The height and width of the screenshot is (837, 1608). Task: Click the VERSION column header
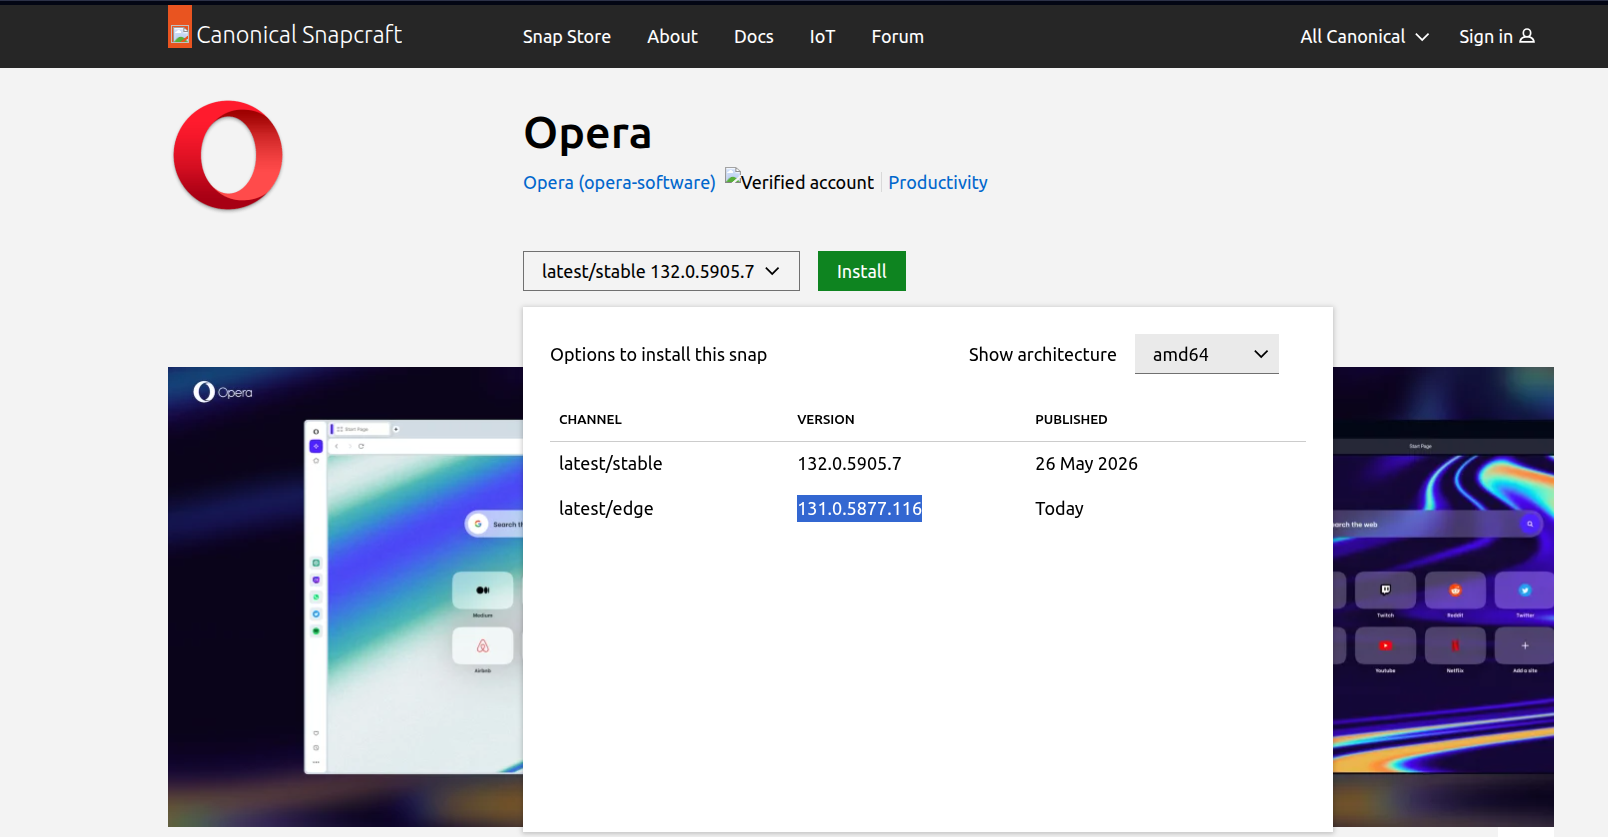point(825,419)
